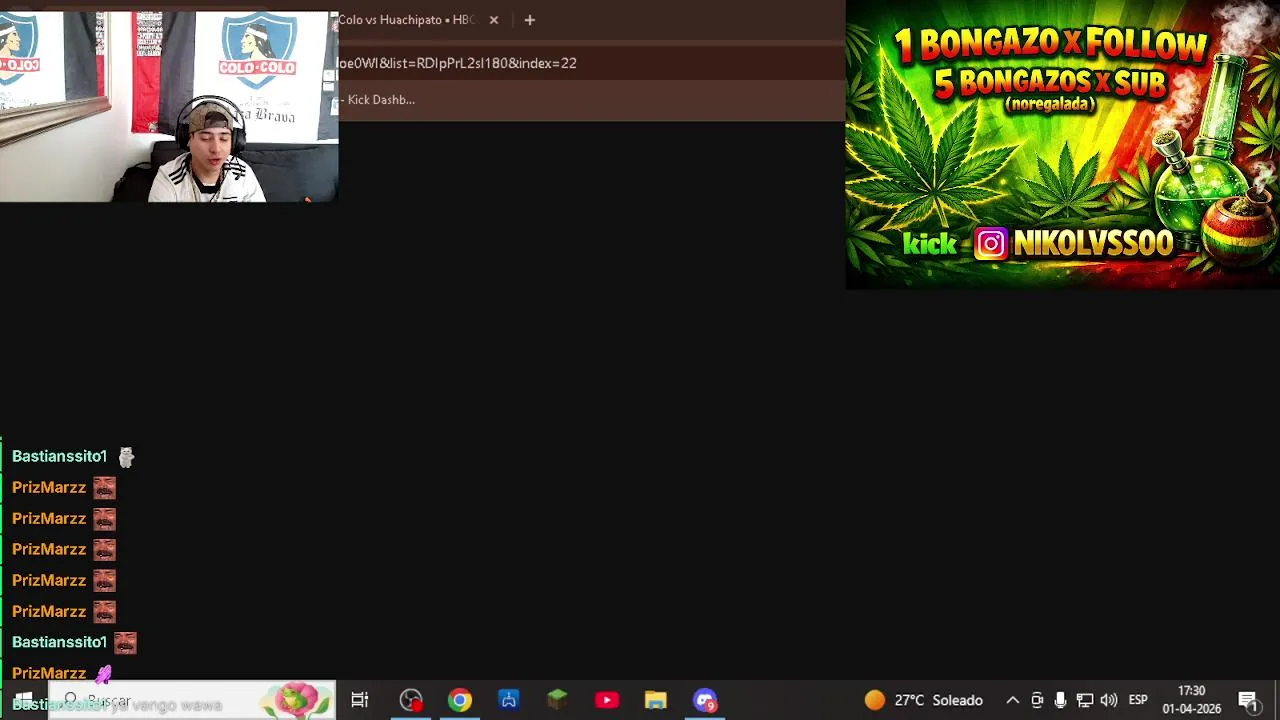
Task: Click the browser address bar URL
Action: pyautogui.click(x=457, y=63)
